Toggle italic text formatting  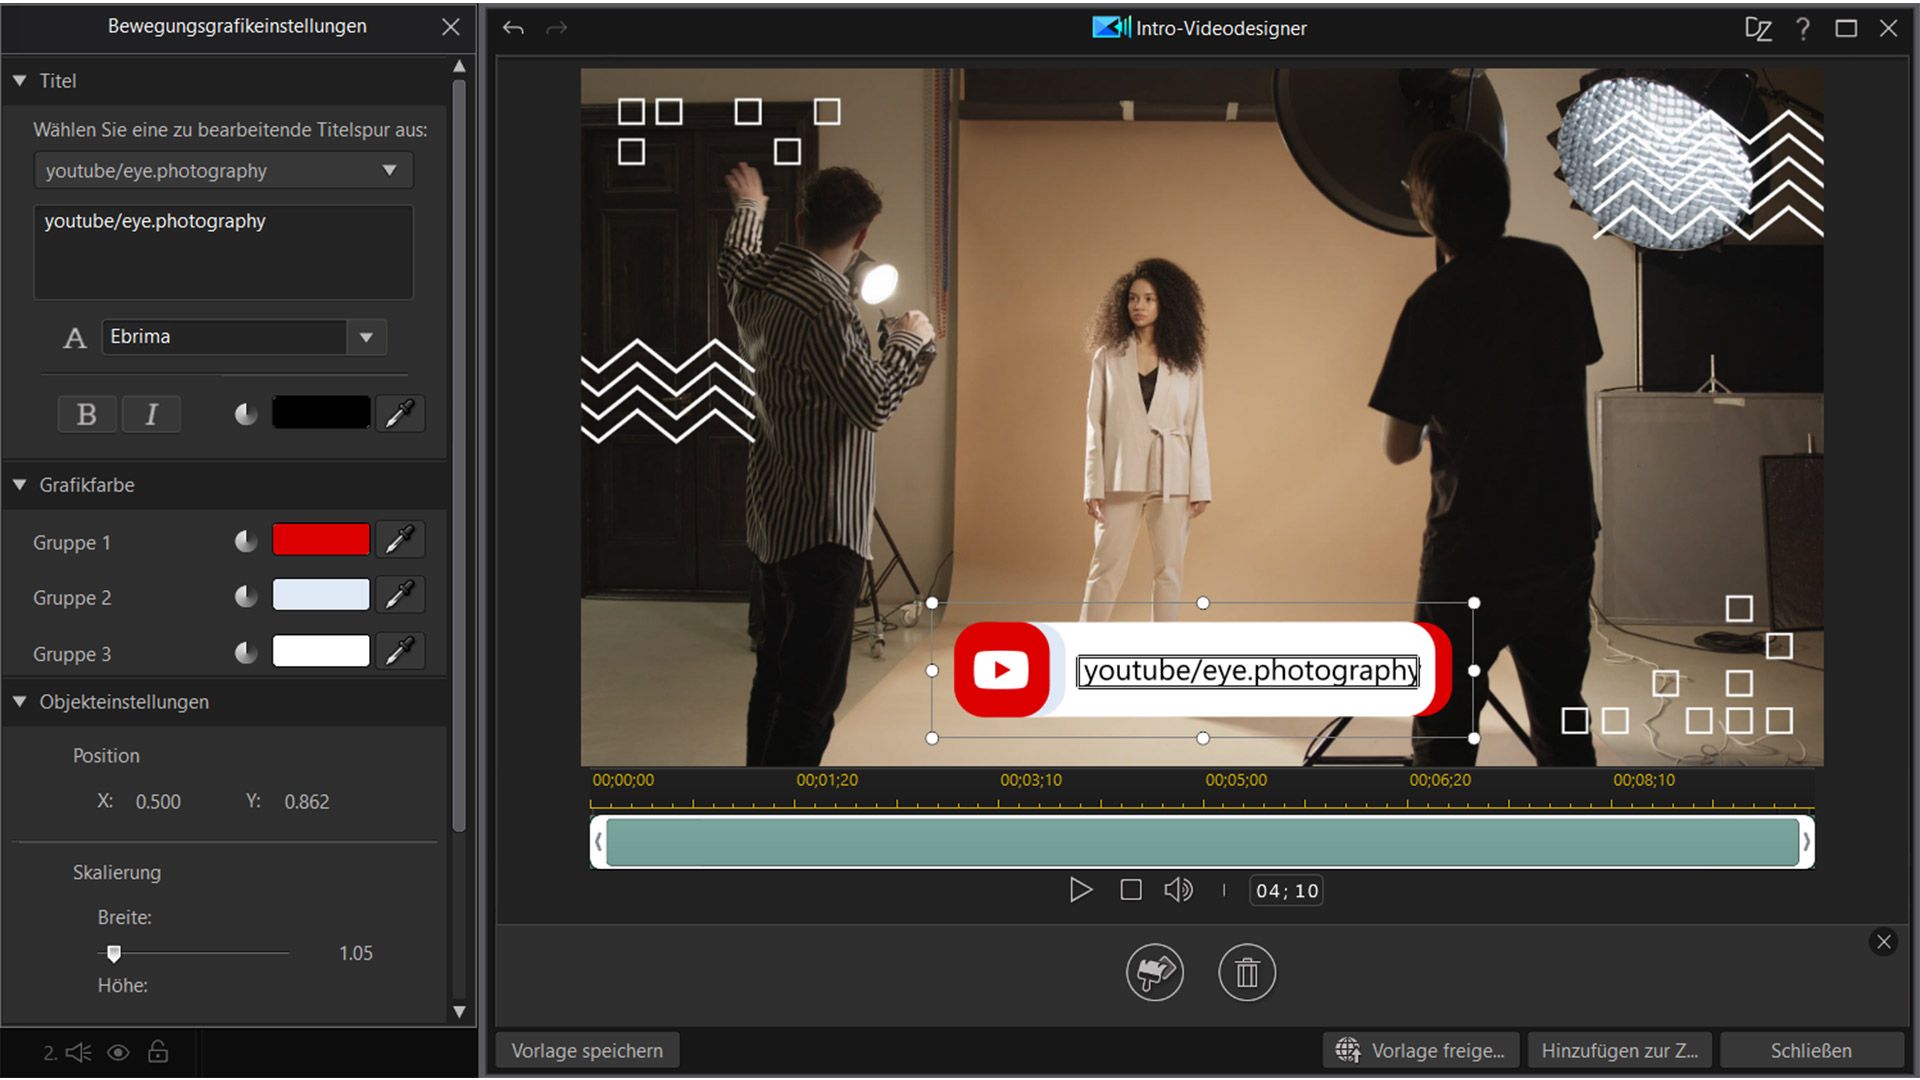coord(151,414)
